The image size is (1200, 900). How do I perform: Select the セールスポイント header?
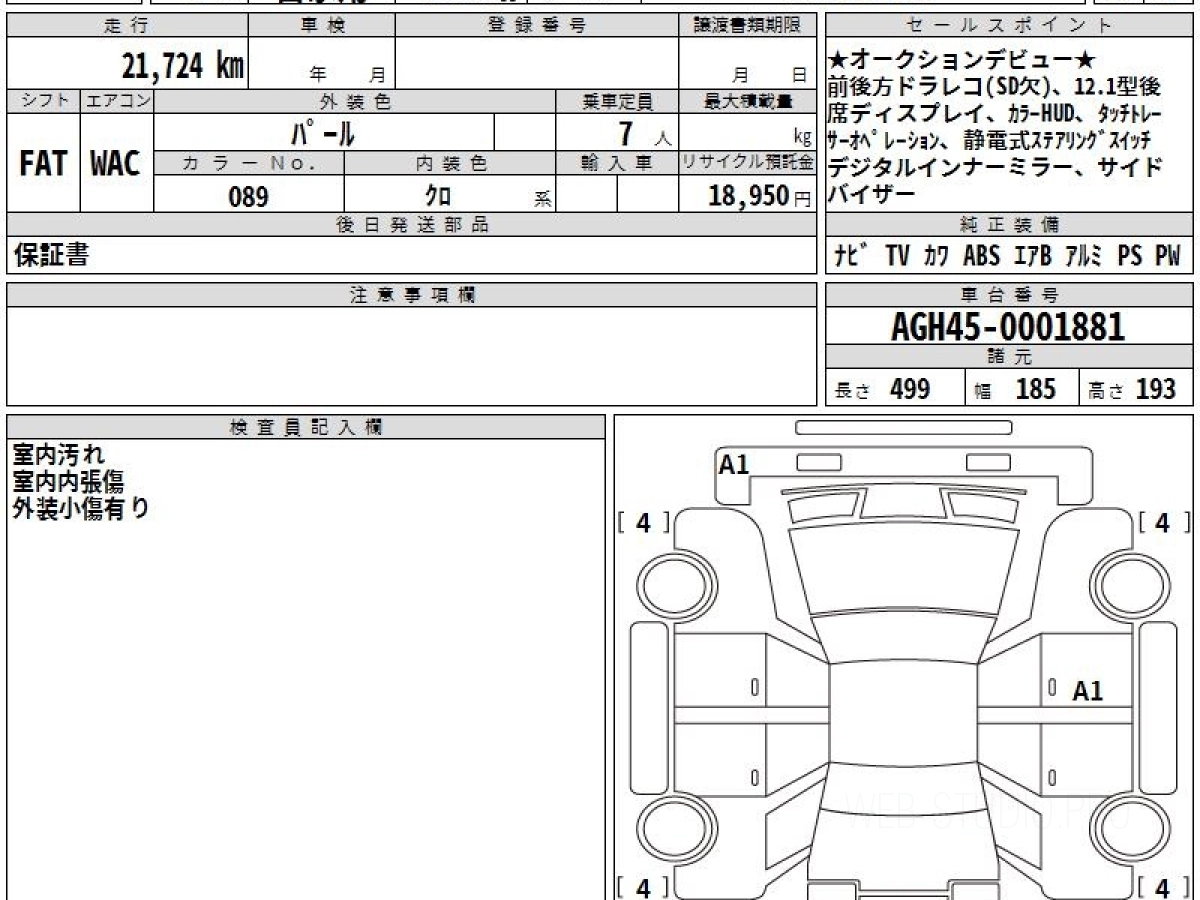[x=1010, y=26]
